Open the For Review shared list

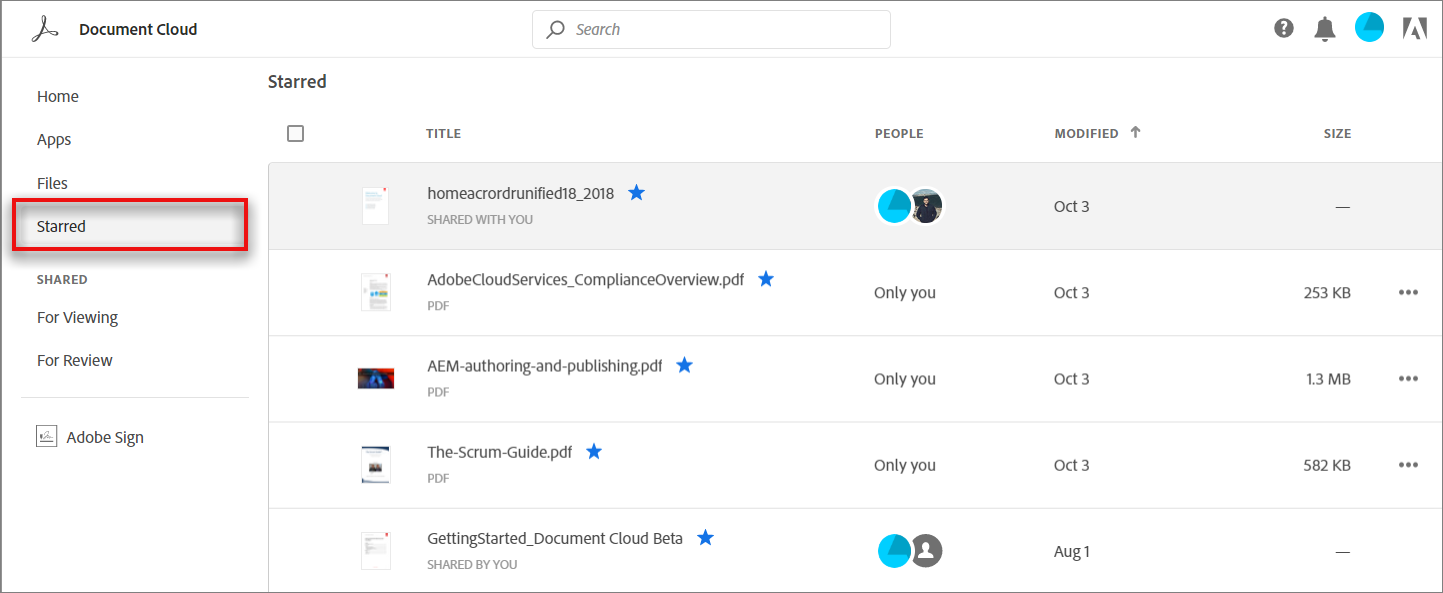click(75, 360)
